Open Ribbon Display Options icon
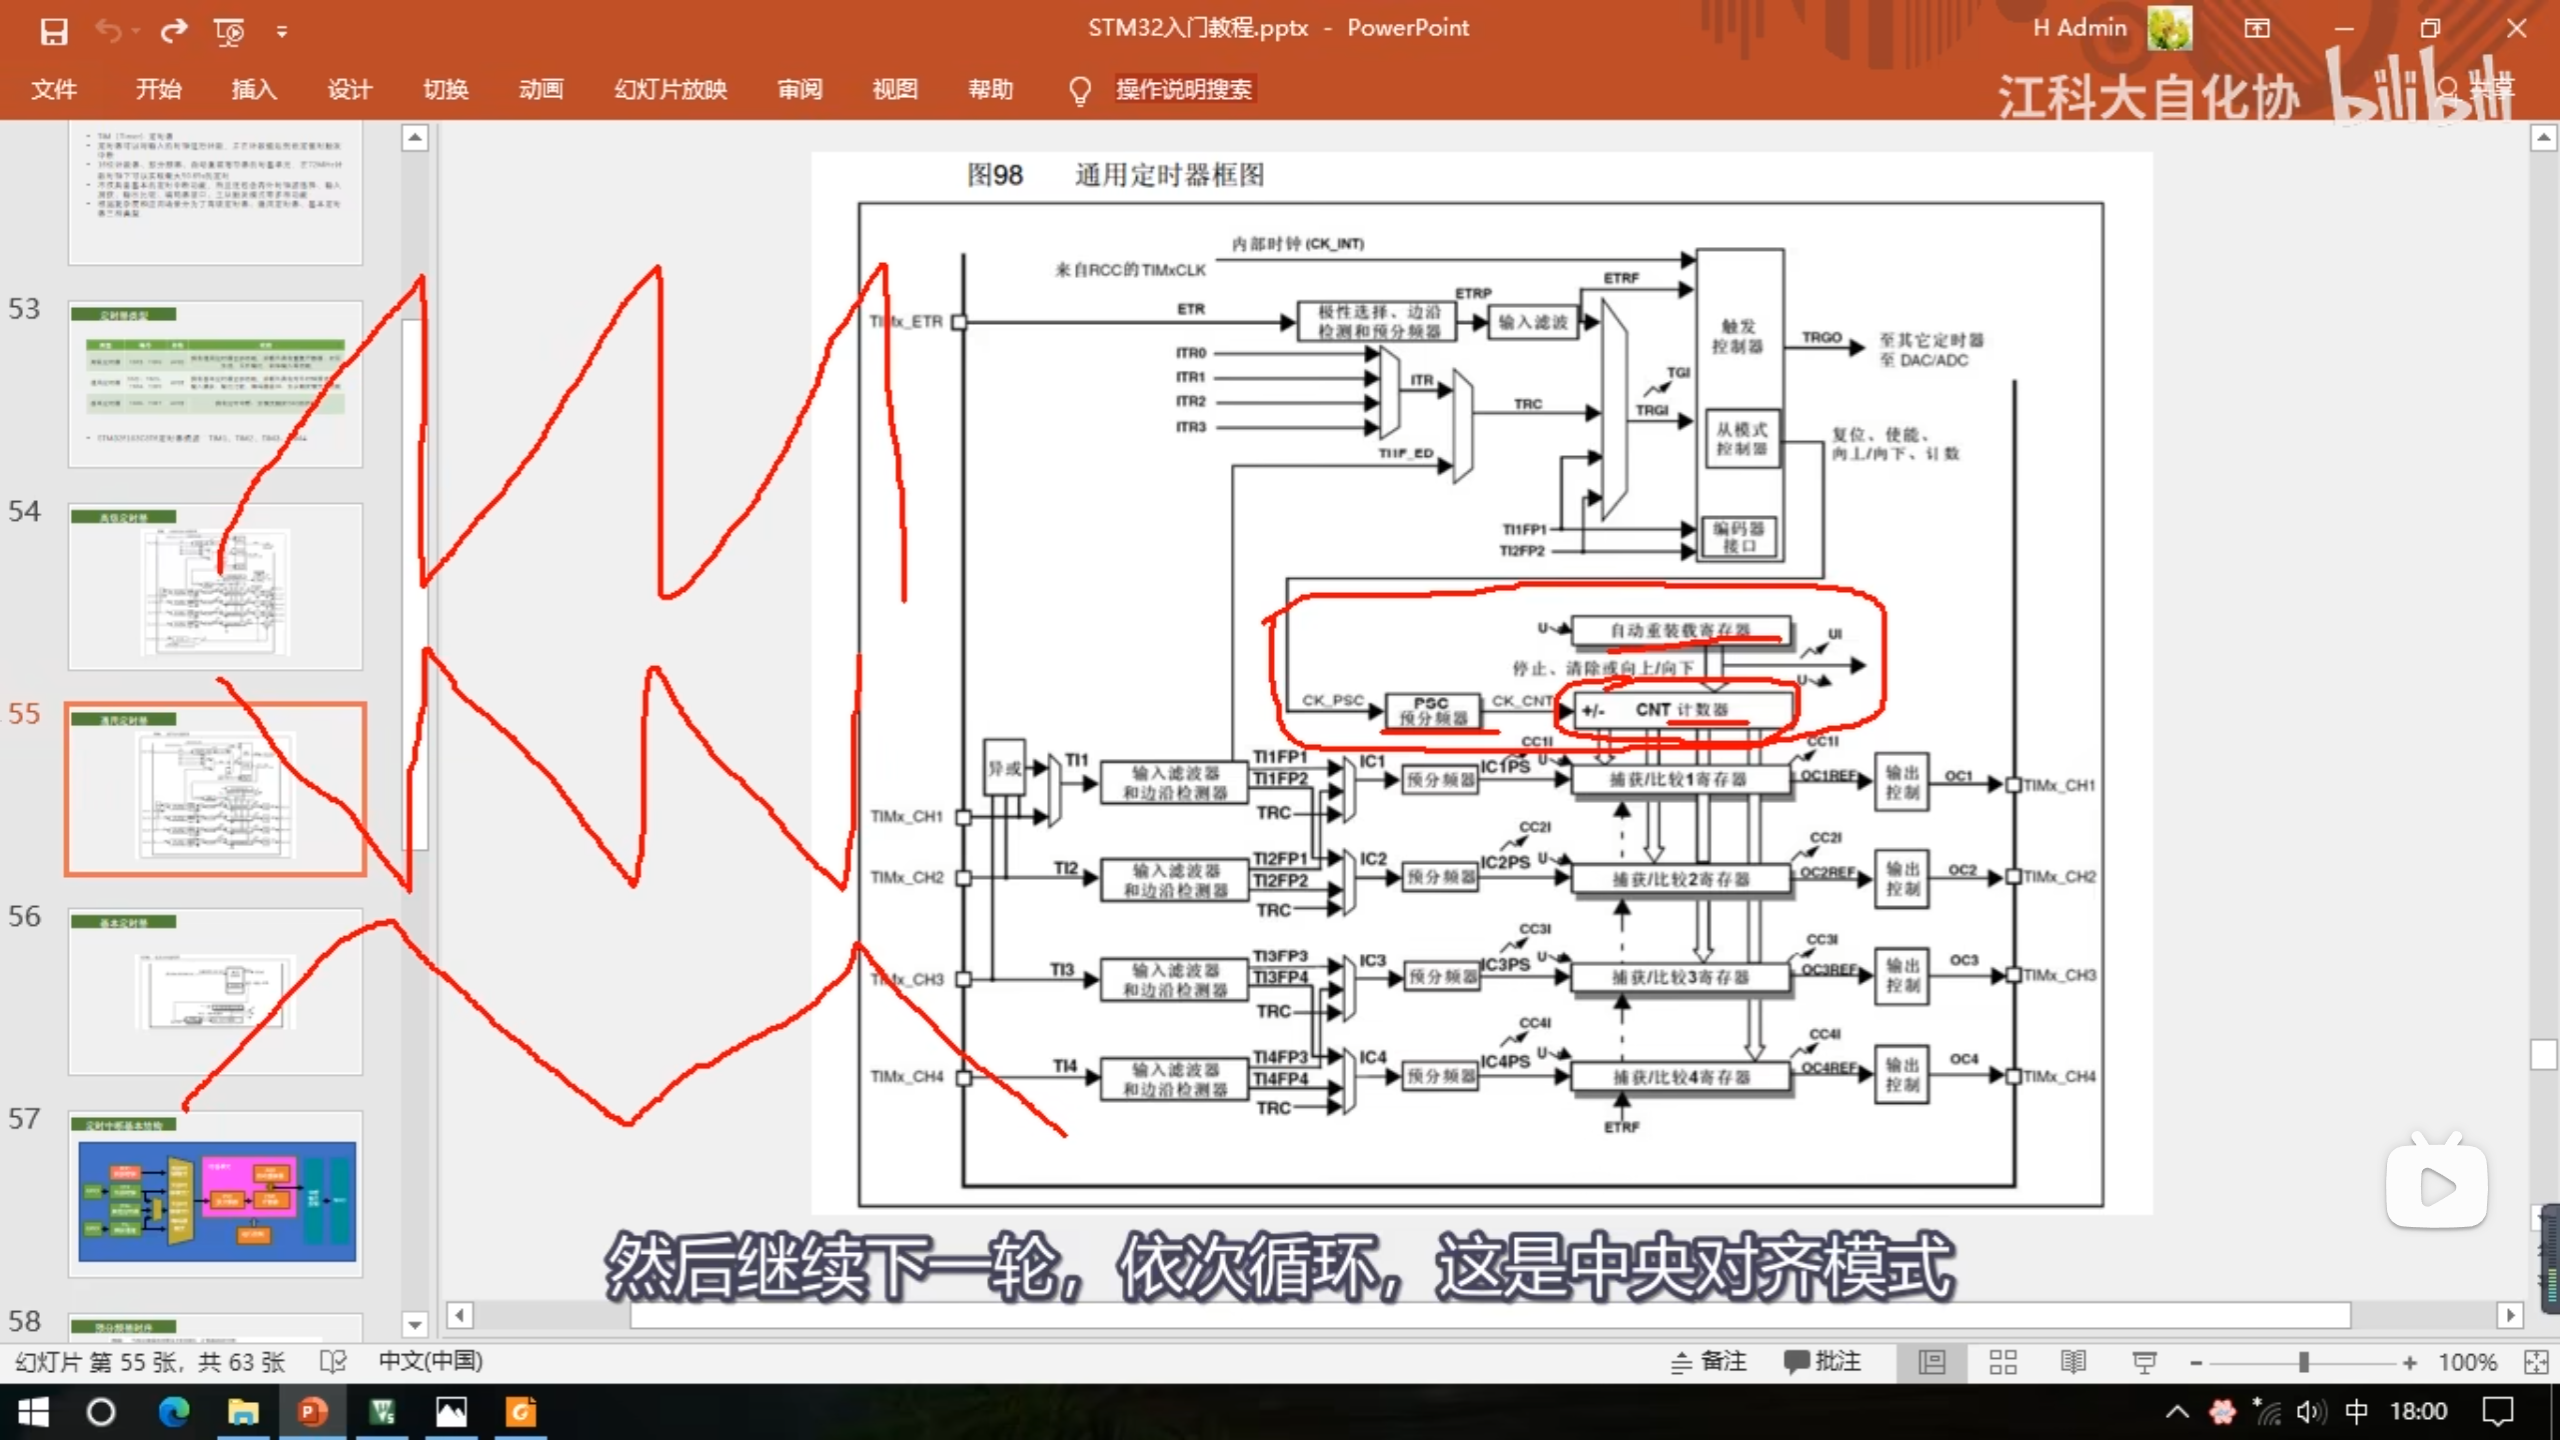2560x1440 pixels. click(2257, 28)
